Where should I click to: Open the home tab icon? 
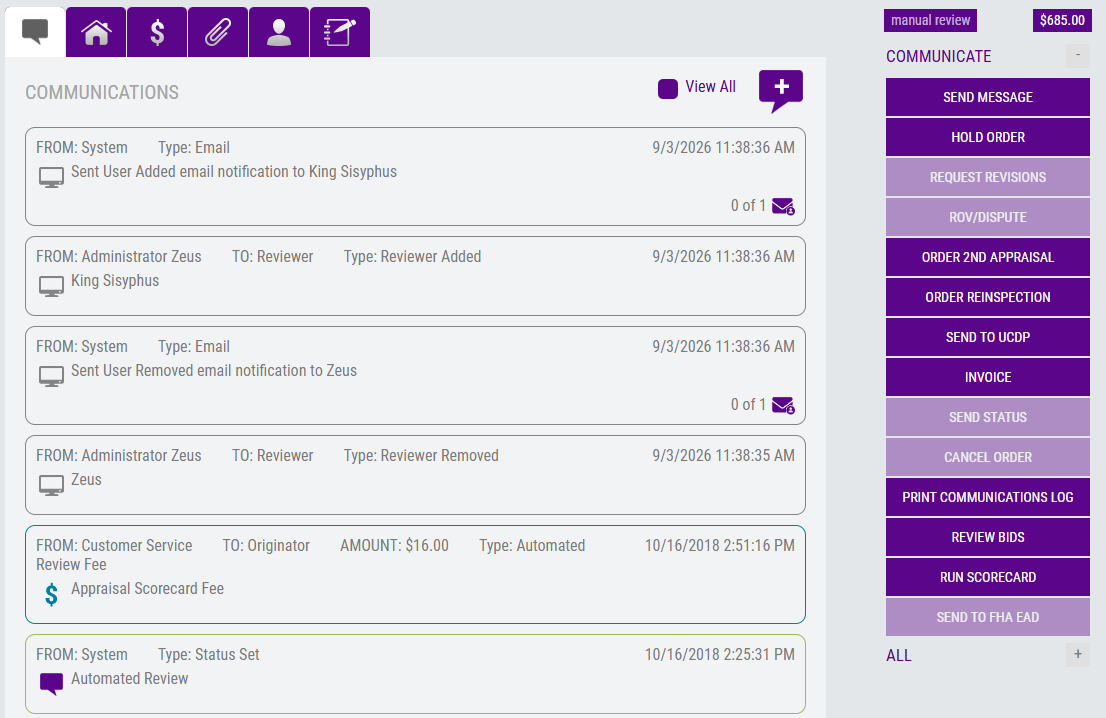pos(96,32)
